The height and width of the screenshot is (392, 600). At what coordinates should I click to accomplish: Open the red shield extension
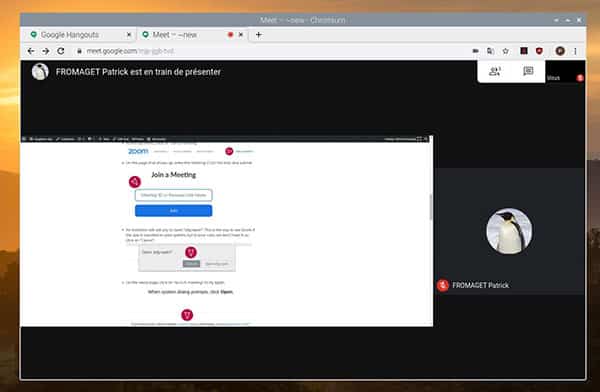[x=539, y=51]
